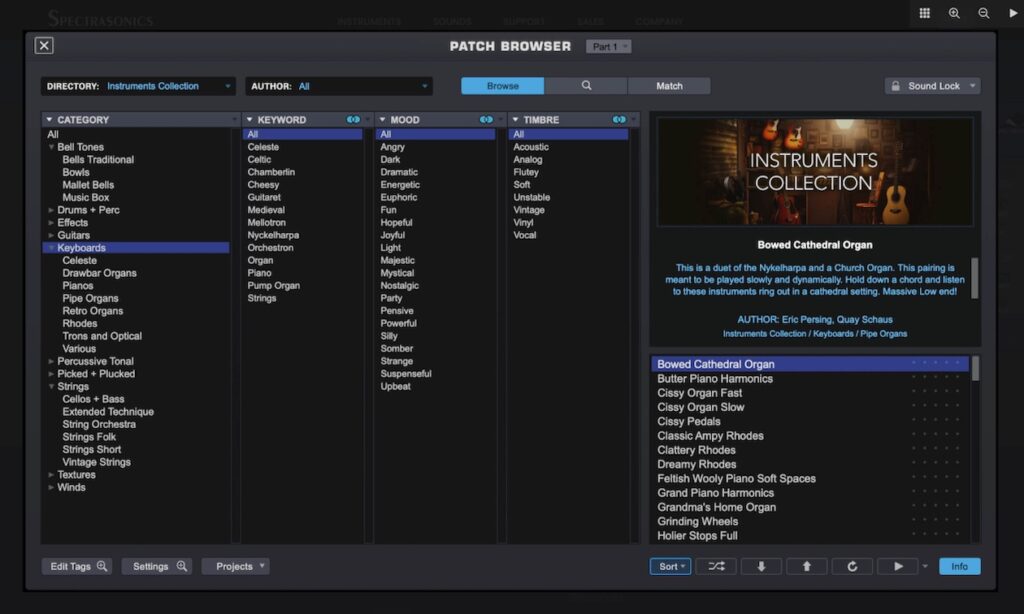Open the thumbnail grid view icon
Screen dimensions: 1024x614
click(x=925, y=13)
